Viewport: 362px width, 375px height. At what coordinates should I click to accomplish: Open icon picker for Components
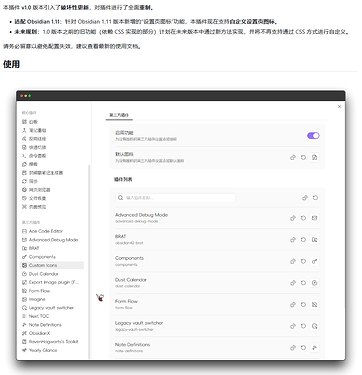click(314, 261)
